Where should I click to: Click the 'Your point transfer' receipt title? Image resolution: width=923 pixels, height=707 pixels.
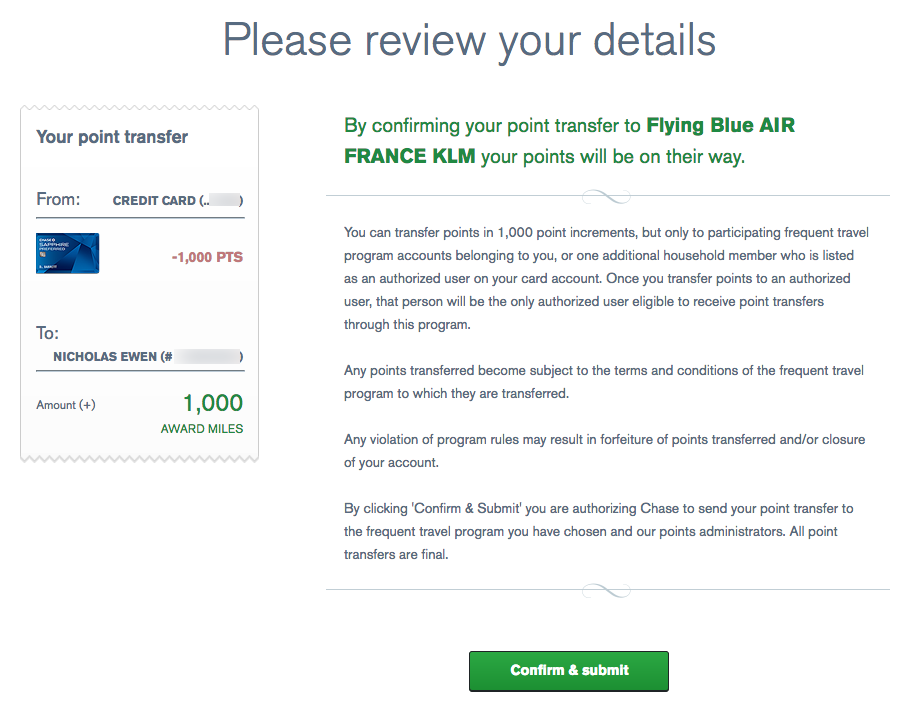(112, 137)
